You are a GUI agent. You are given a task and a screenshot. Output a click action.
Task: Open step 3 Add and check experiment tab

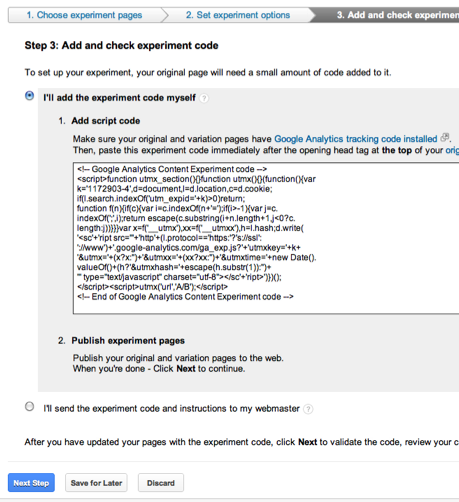(388, 15)
